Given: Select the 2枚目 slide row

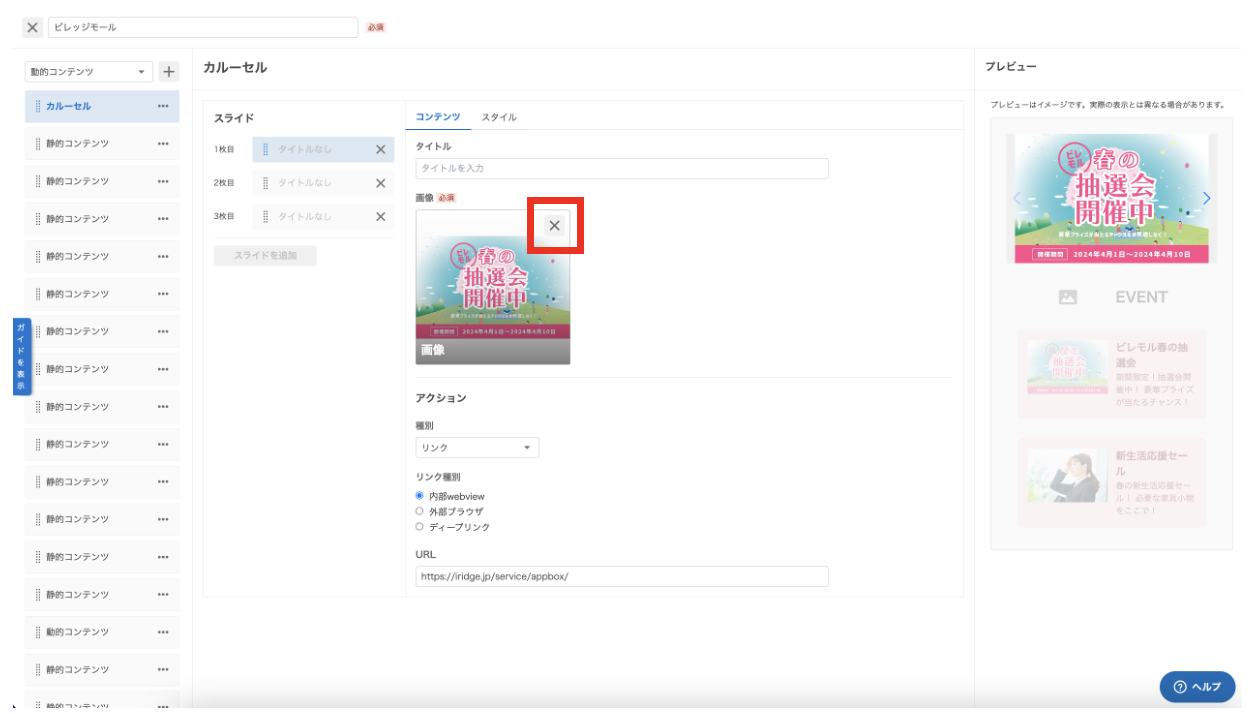Looking at the screenshot, I should coord(323,183).
